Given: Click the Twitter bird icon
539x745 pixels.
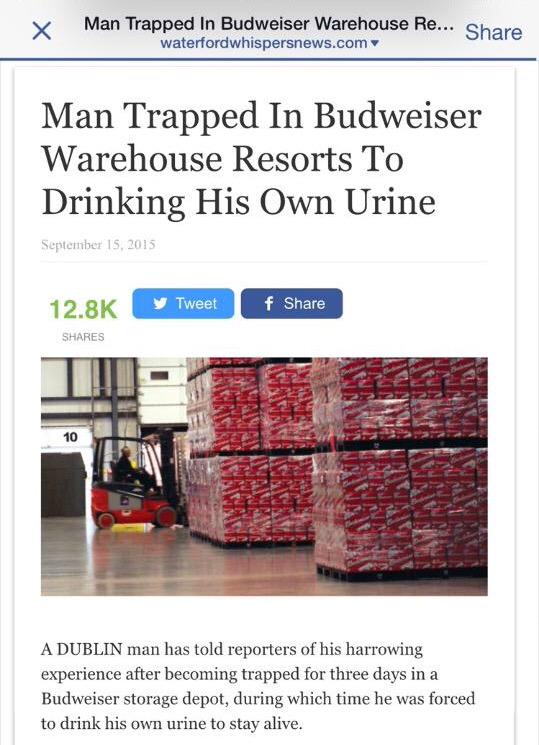Looking at the screenshot, I should point(161,303).
